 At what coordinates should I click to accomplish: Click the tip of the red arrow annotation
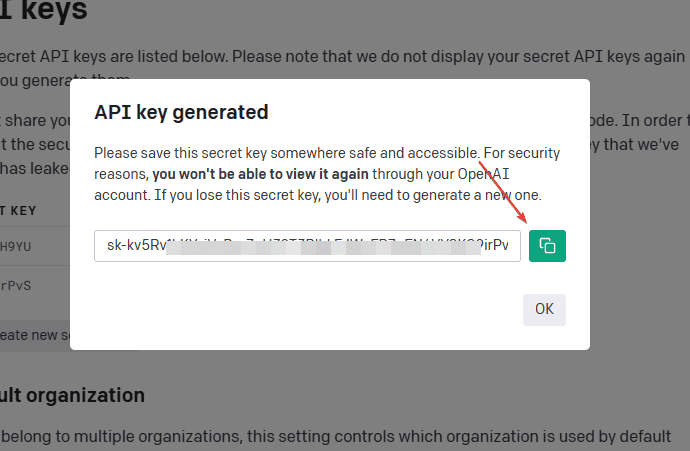pos(525,221)
